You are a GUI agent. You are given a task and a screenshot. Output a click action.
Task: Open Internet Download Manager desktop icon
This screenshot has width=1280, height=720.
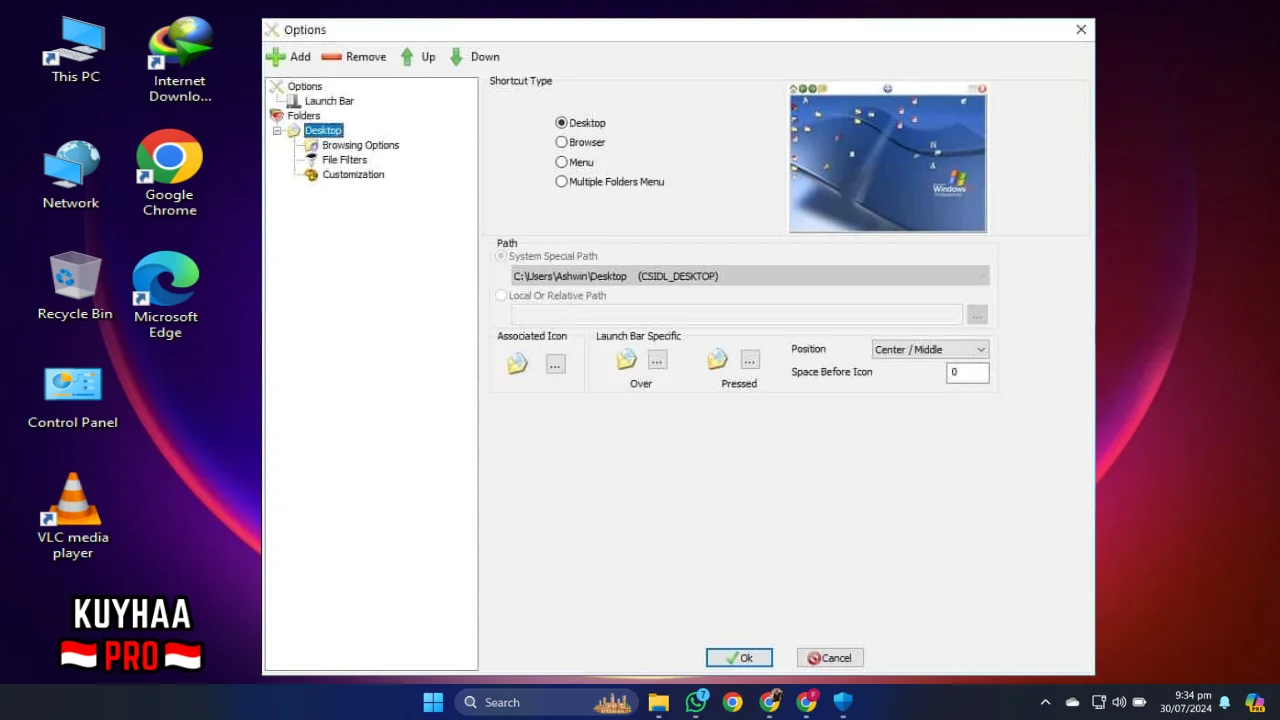pos(180,60)
